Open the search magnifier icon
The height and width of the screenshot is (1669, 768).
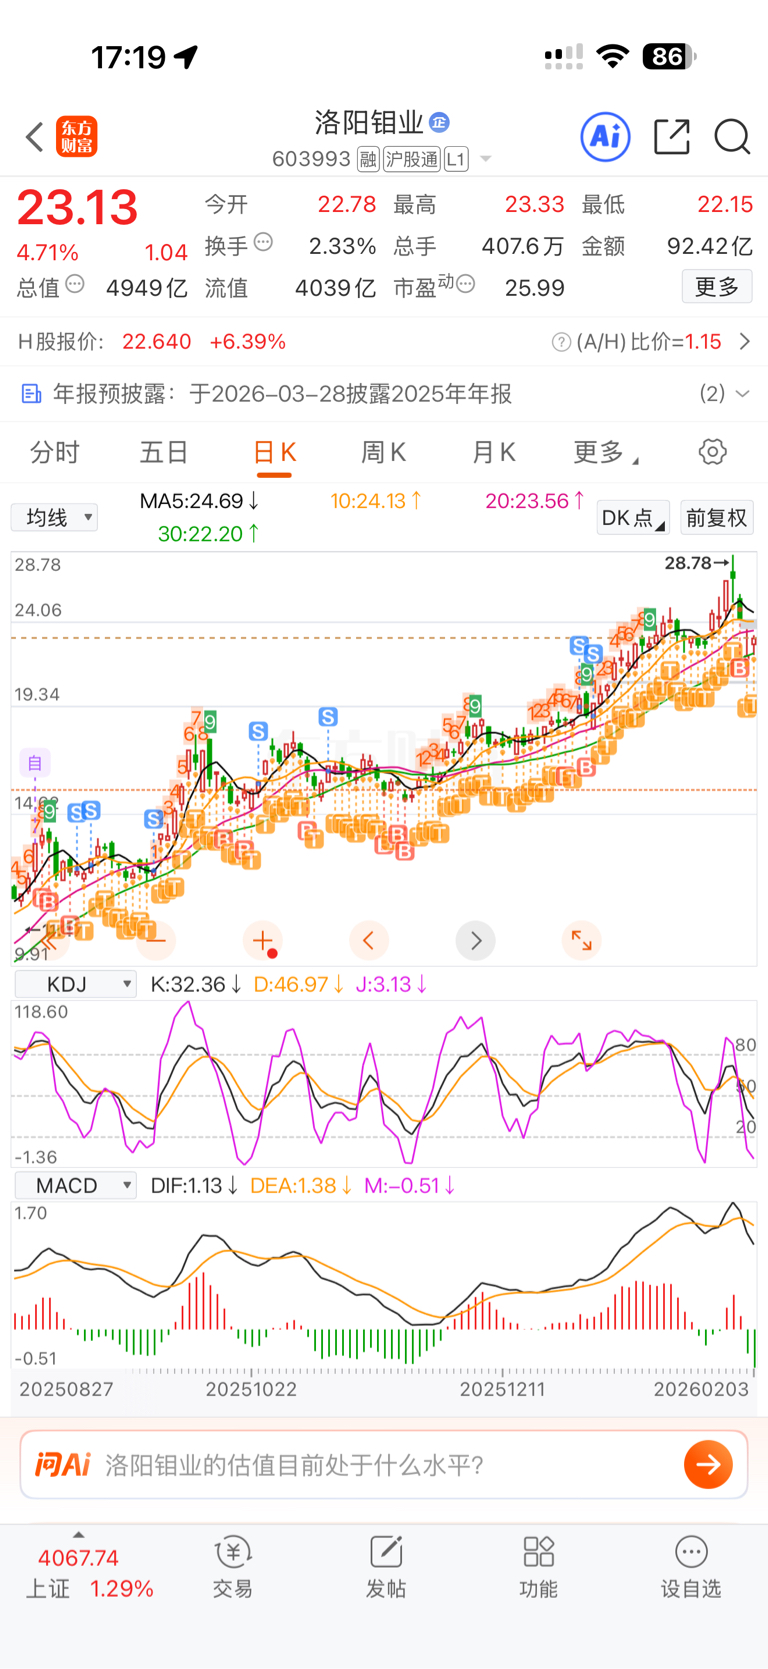[732, 137]
